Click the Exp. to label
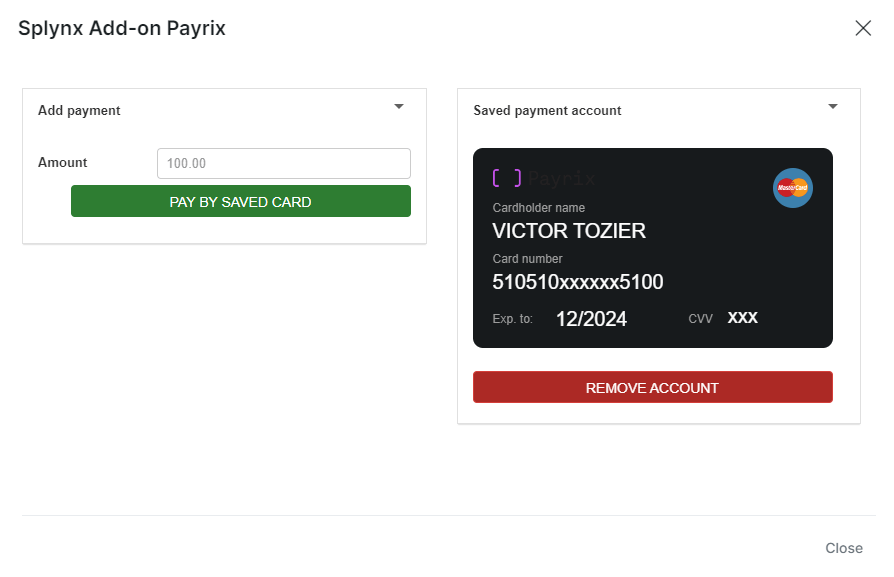Image resolution: width=894 pixels, height=577 pixels. (512, 319)
